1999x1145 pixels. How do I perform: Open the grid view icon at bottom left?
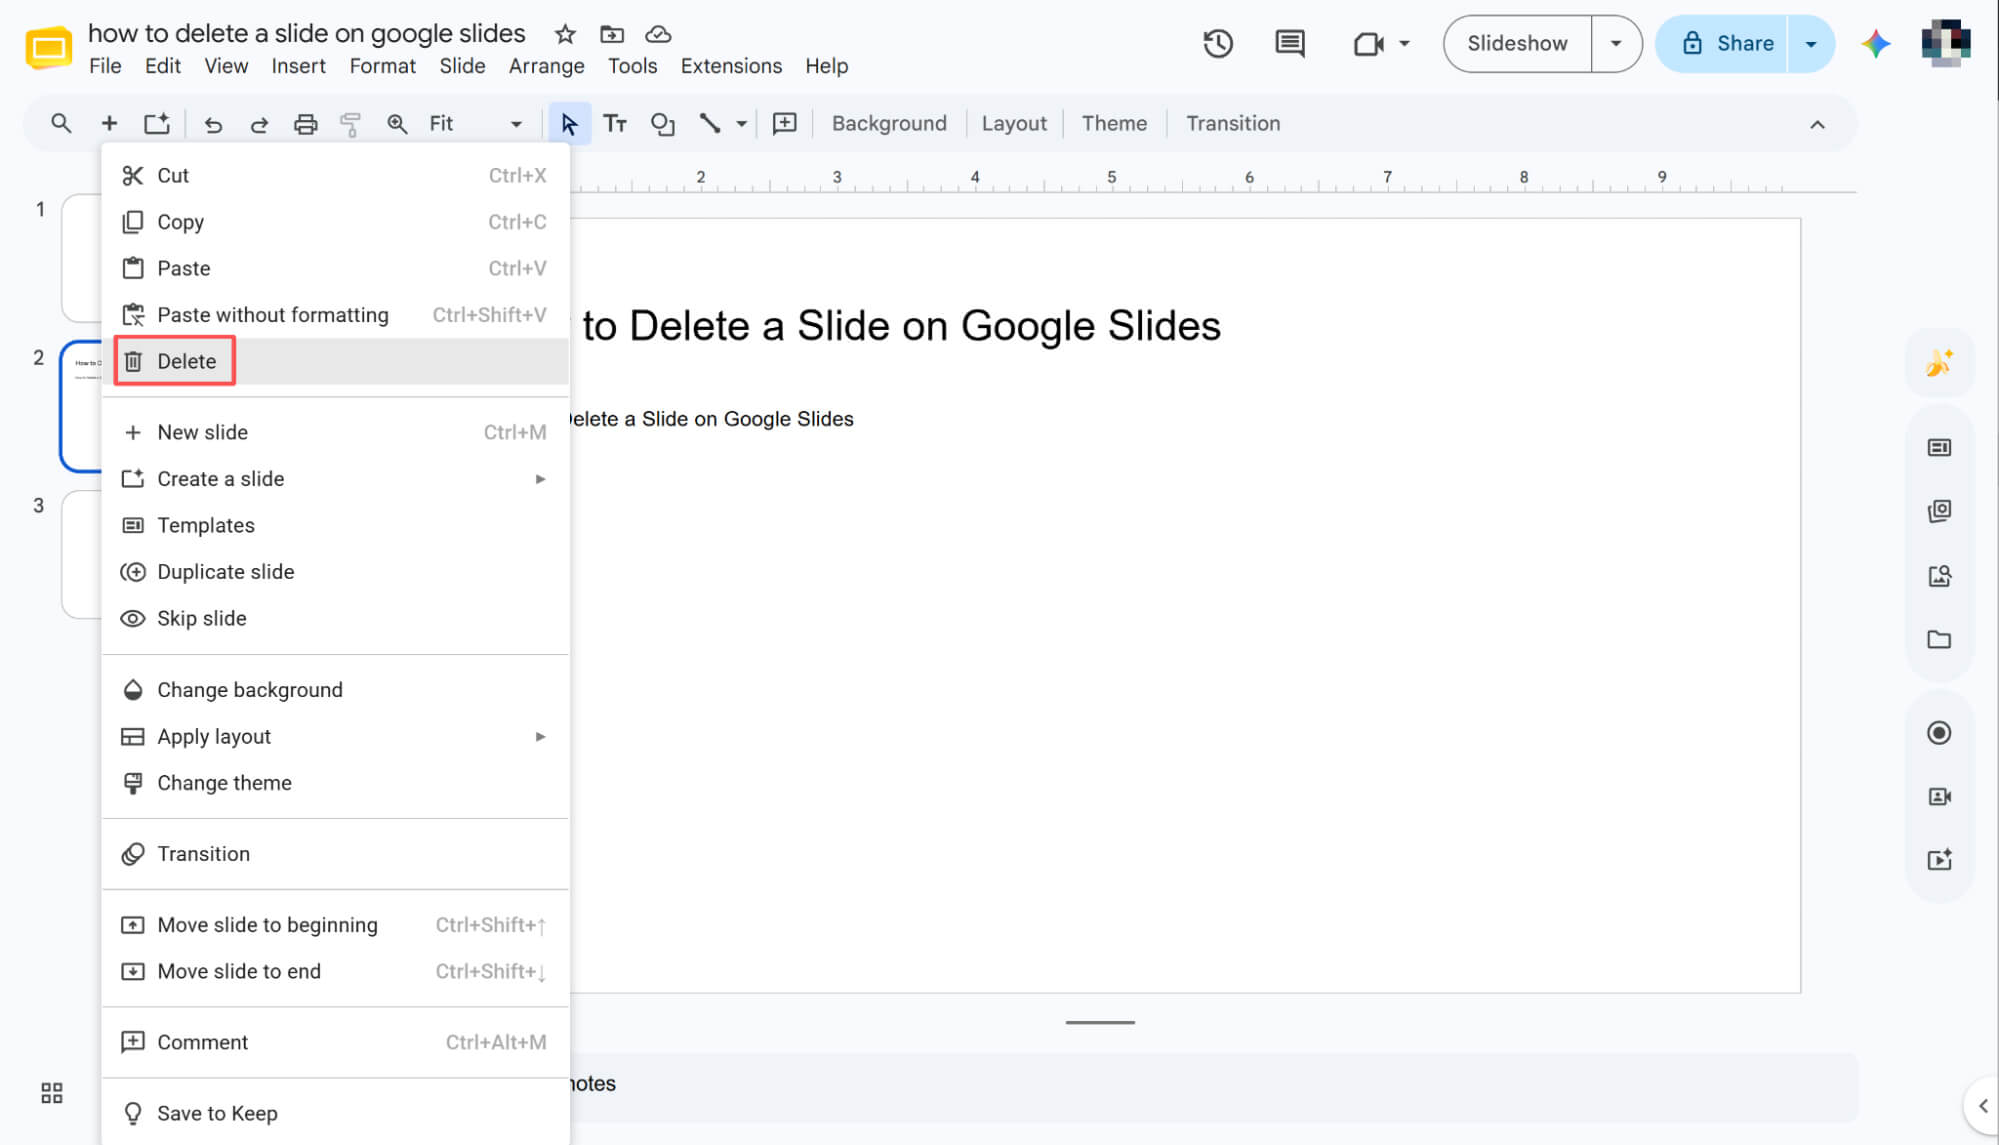52,1093
